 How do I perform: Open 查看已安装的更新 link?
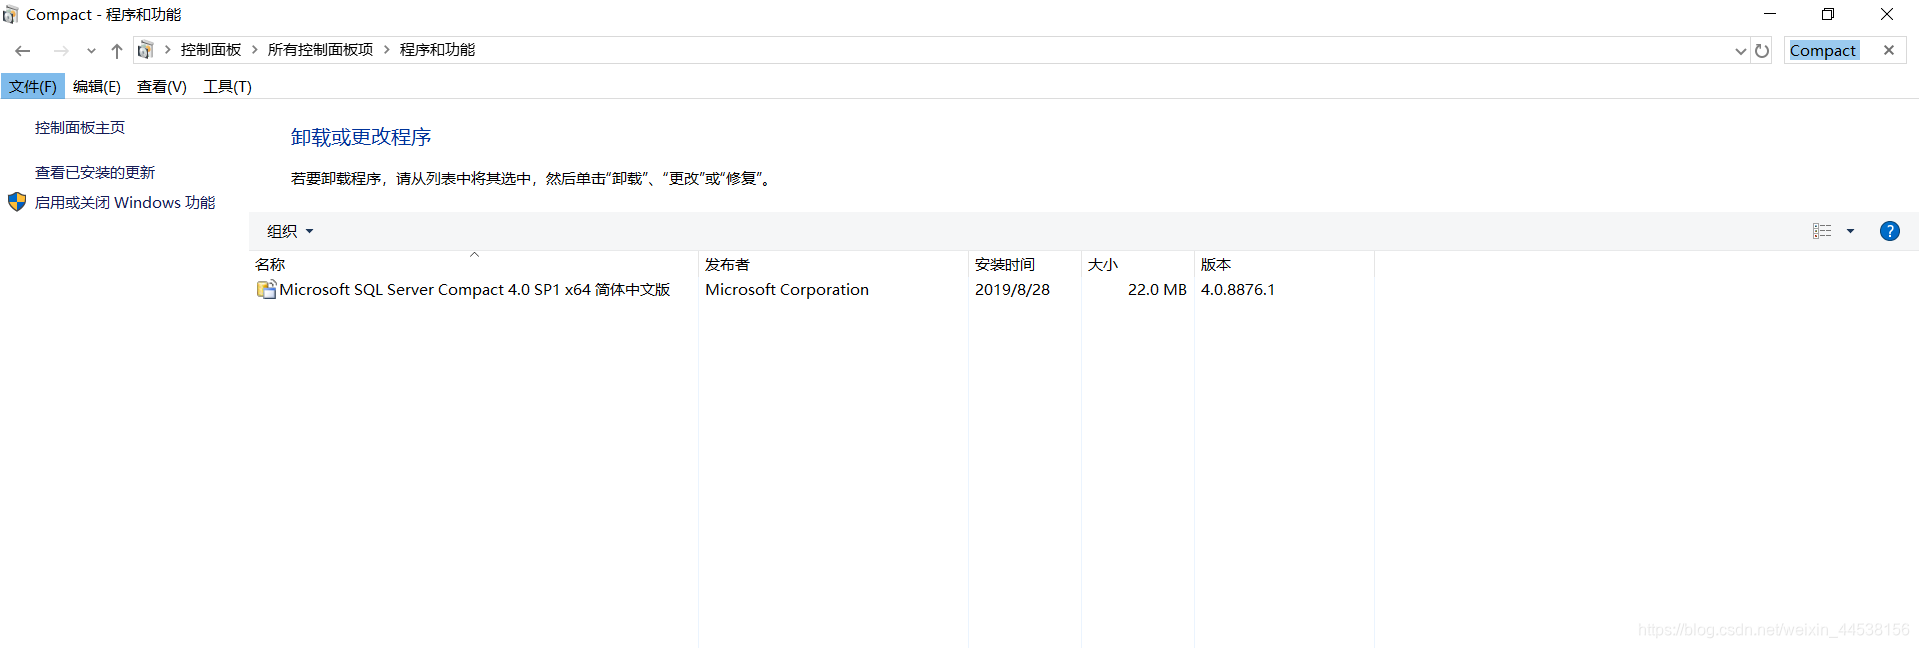pos(95,173)
